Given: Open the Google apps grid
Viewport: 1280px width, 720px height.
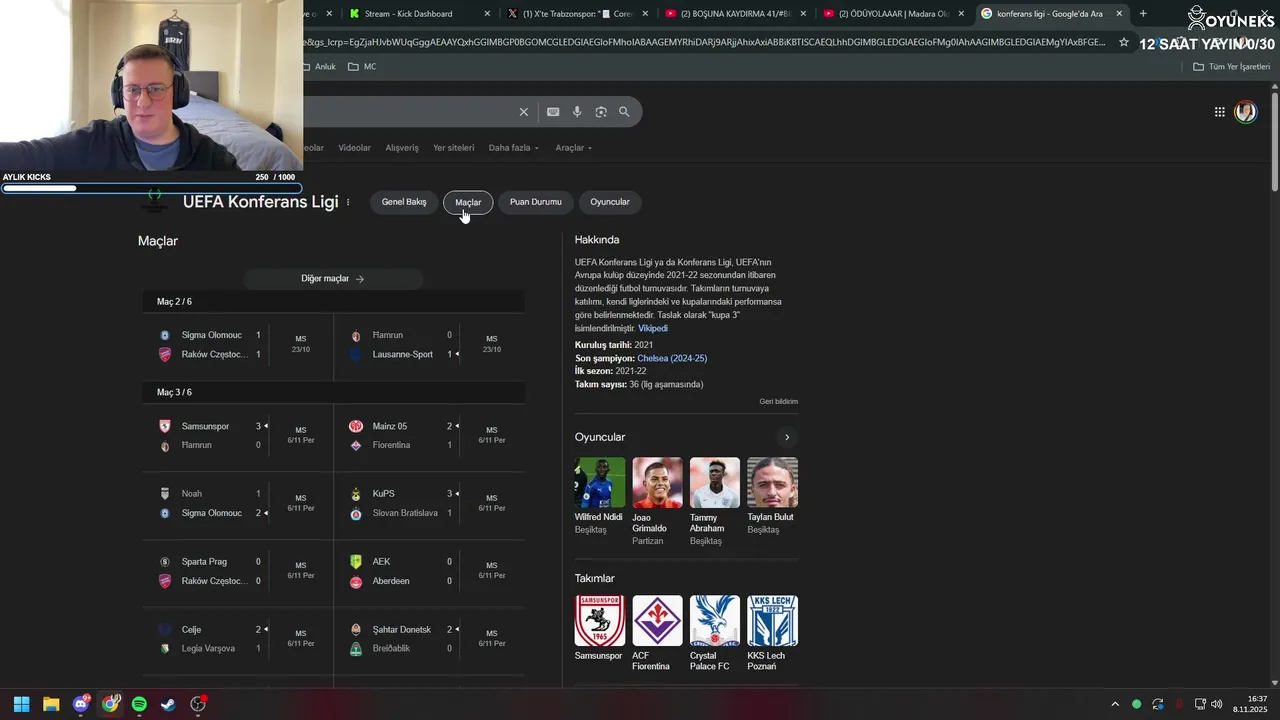Looking at the screenshot, I should pyautogui.click(x=1220, y=112).
